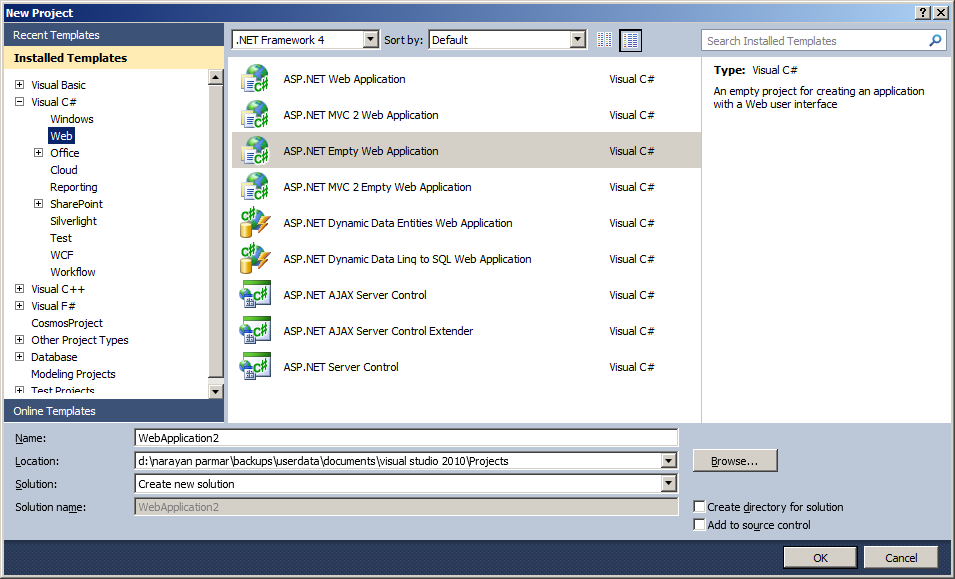Image resolution: width=955 pixels, height=579 pixels.
Task: Expand the Visual Basic node
Action: (x=19, y=85)
